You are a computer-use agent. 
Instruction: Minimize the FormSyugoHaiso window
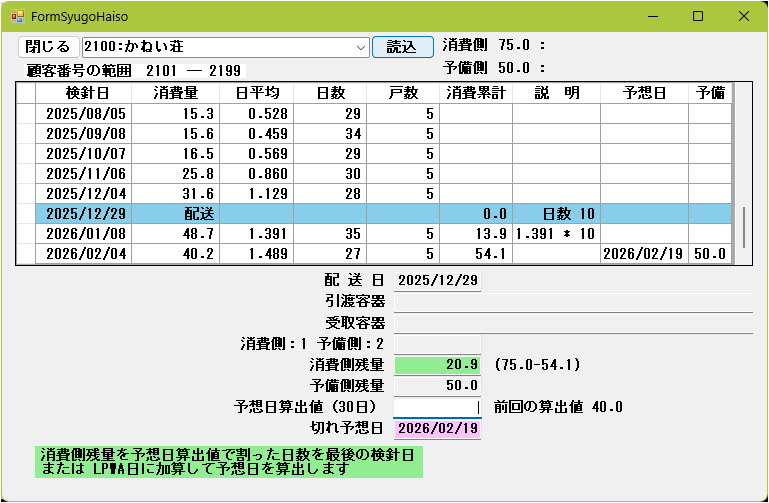(x=652, y=17)
